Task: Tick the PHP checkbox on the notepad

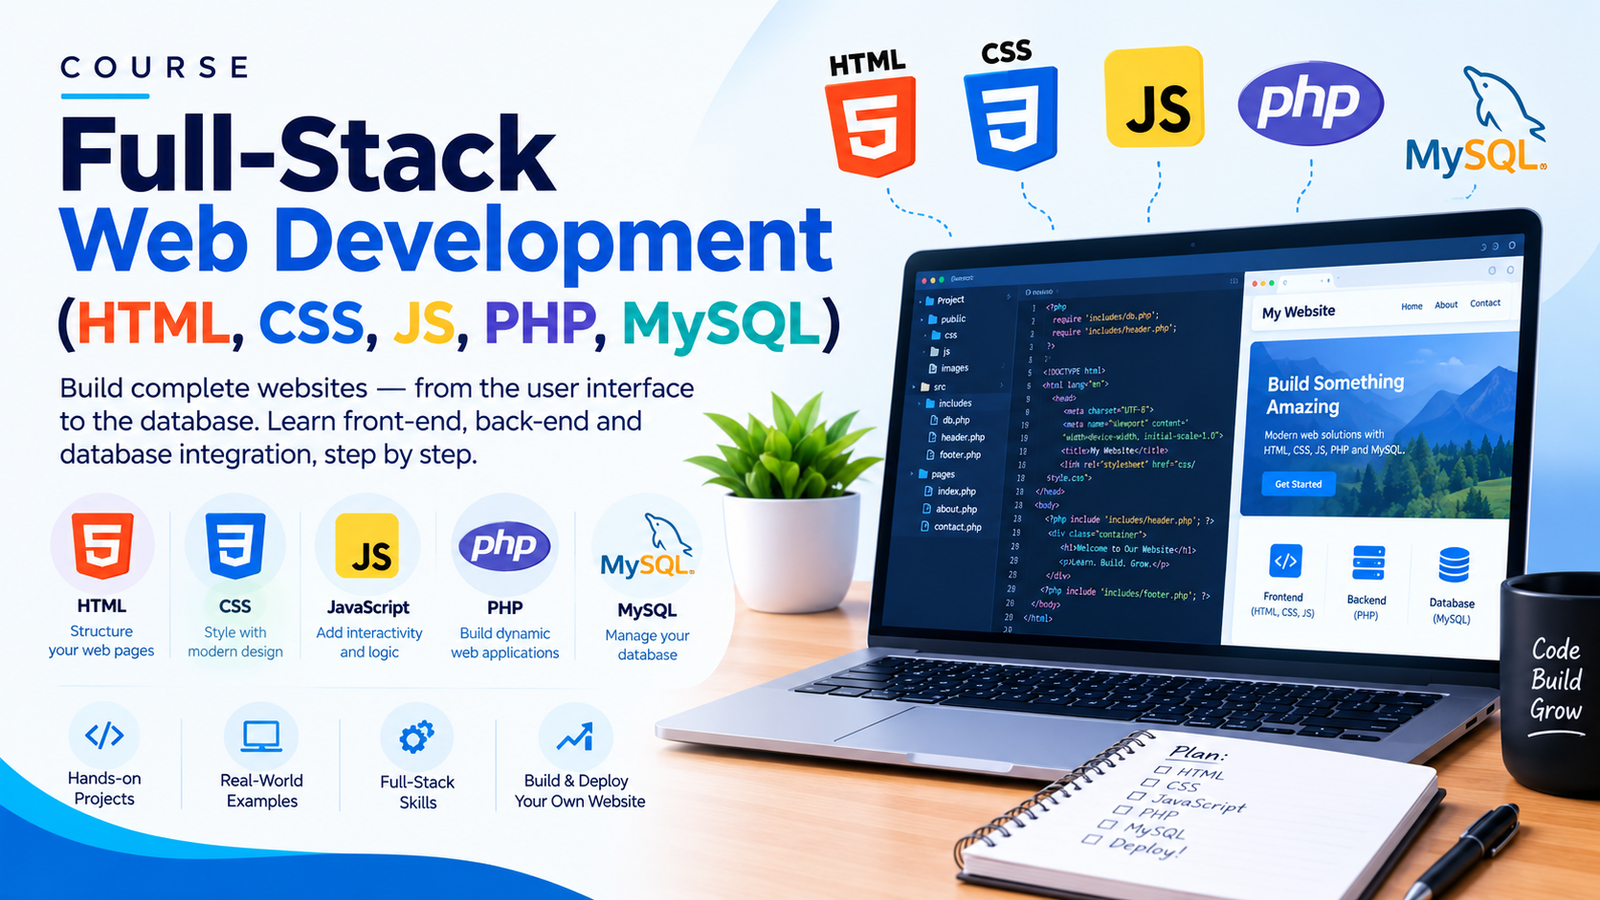Action: 1121,810
